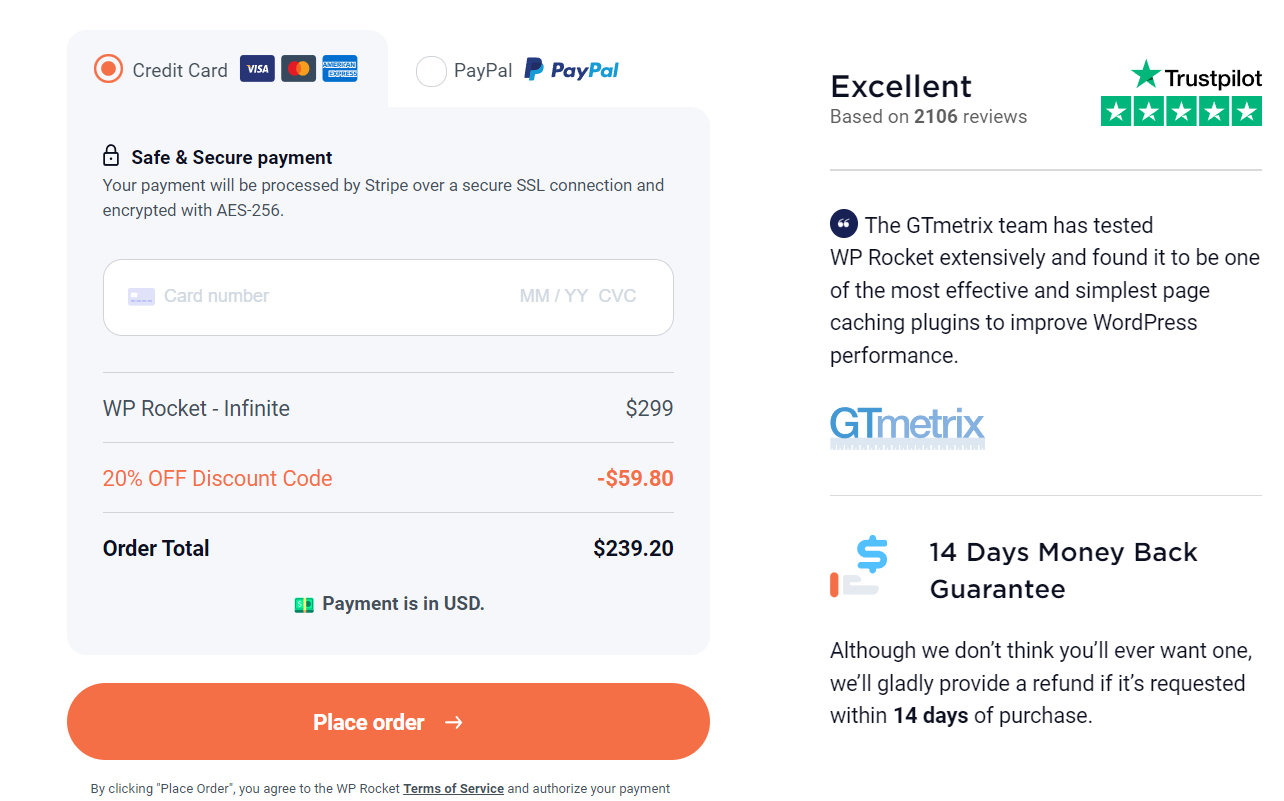Click the quotation mark icon beside GTmetrix testimonial
This screenshot has width=1284, height=801.
coord(844,223)
